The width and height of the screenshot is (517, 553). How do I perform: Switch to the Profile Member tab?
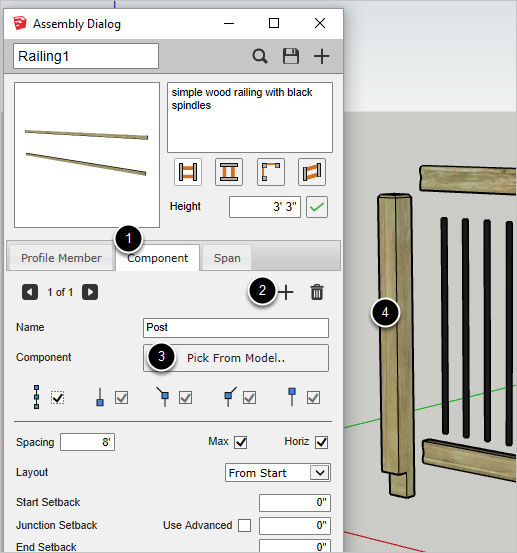tap(61, 258)
